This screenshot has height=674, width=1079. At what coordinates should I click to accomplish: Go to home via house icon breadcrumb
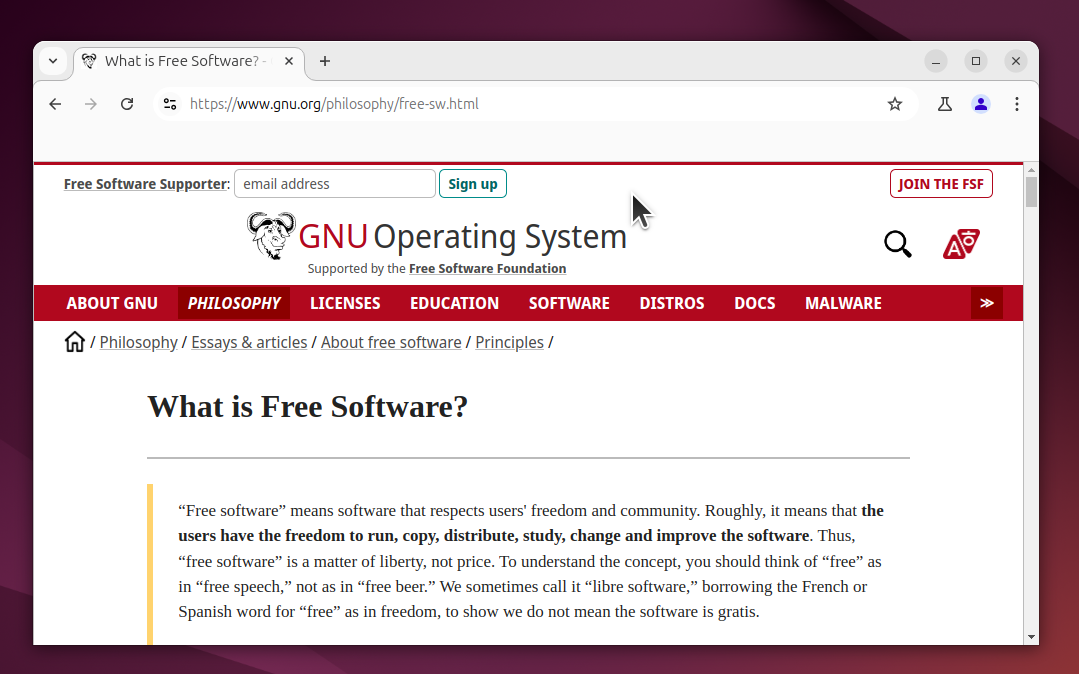point(74,341)
